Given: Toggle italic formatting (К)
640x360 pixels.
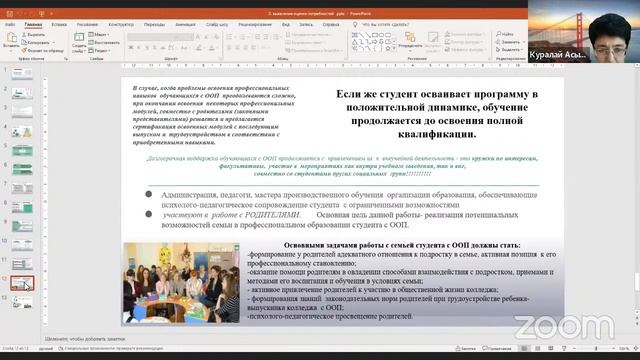Looking at the screenshot, I should coord(139,48).
